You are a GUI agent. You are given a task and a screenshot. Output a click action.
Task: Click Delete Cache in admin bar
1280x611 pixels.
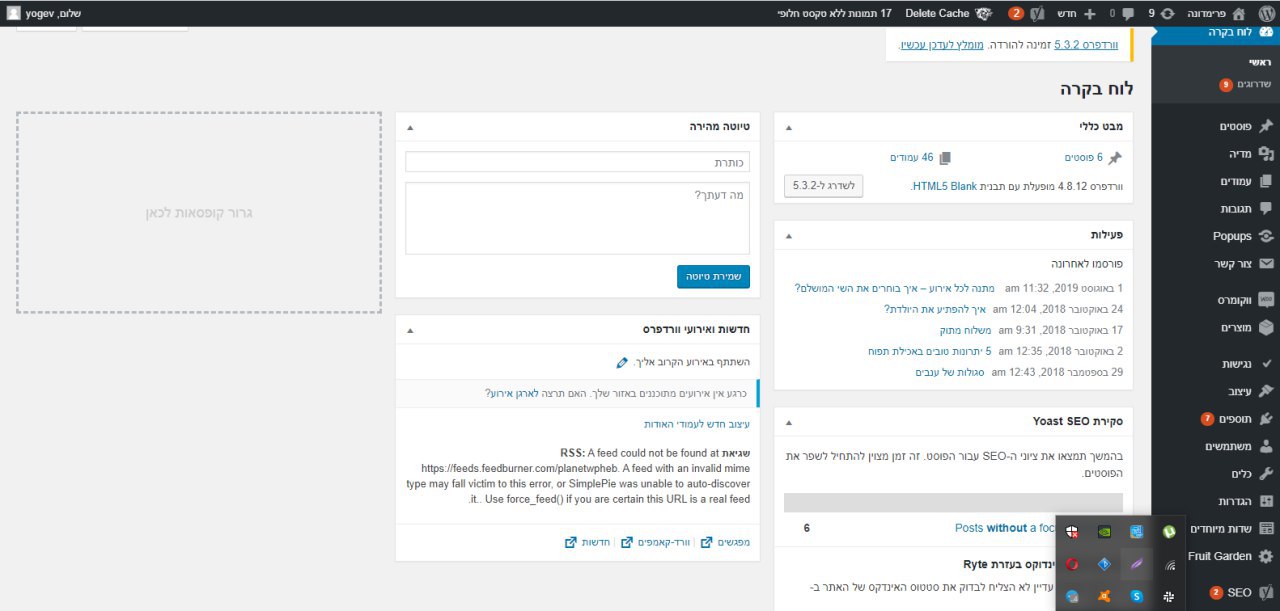click(x=937, y=13)
